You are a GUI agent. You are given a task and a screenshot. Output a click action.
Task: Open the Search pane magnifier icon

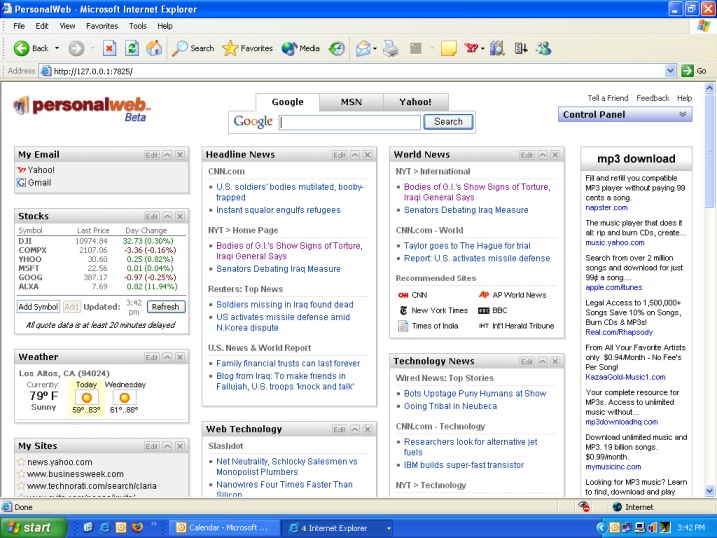pos(179,48)
